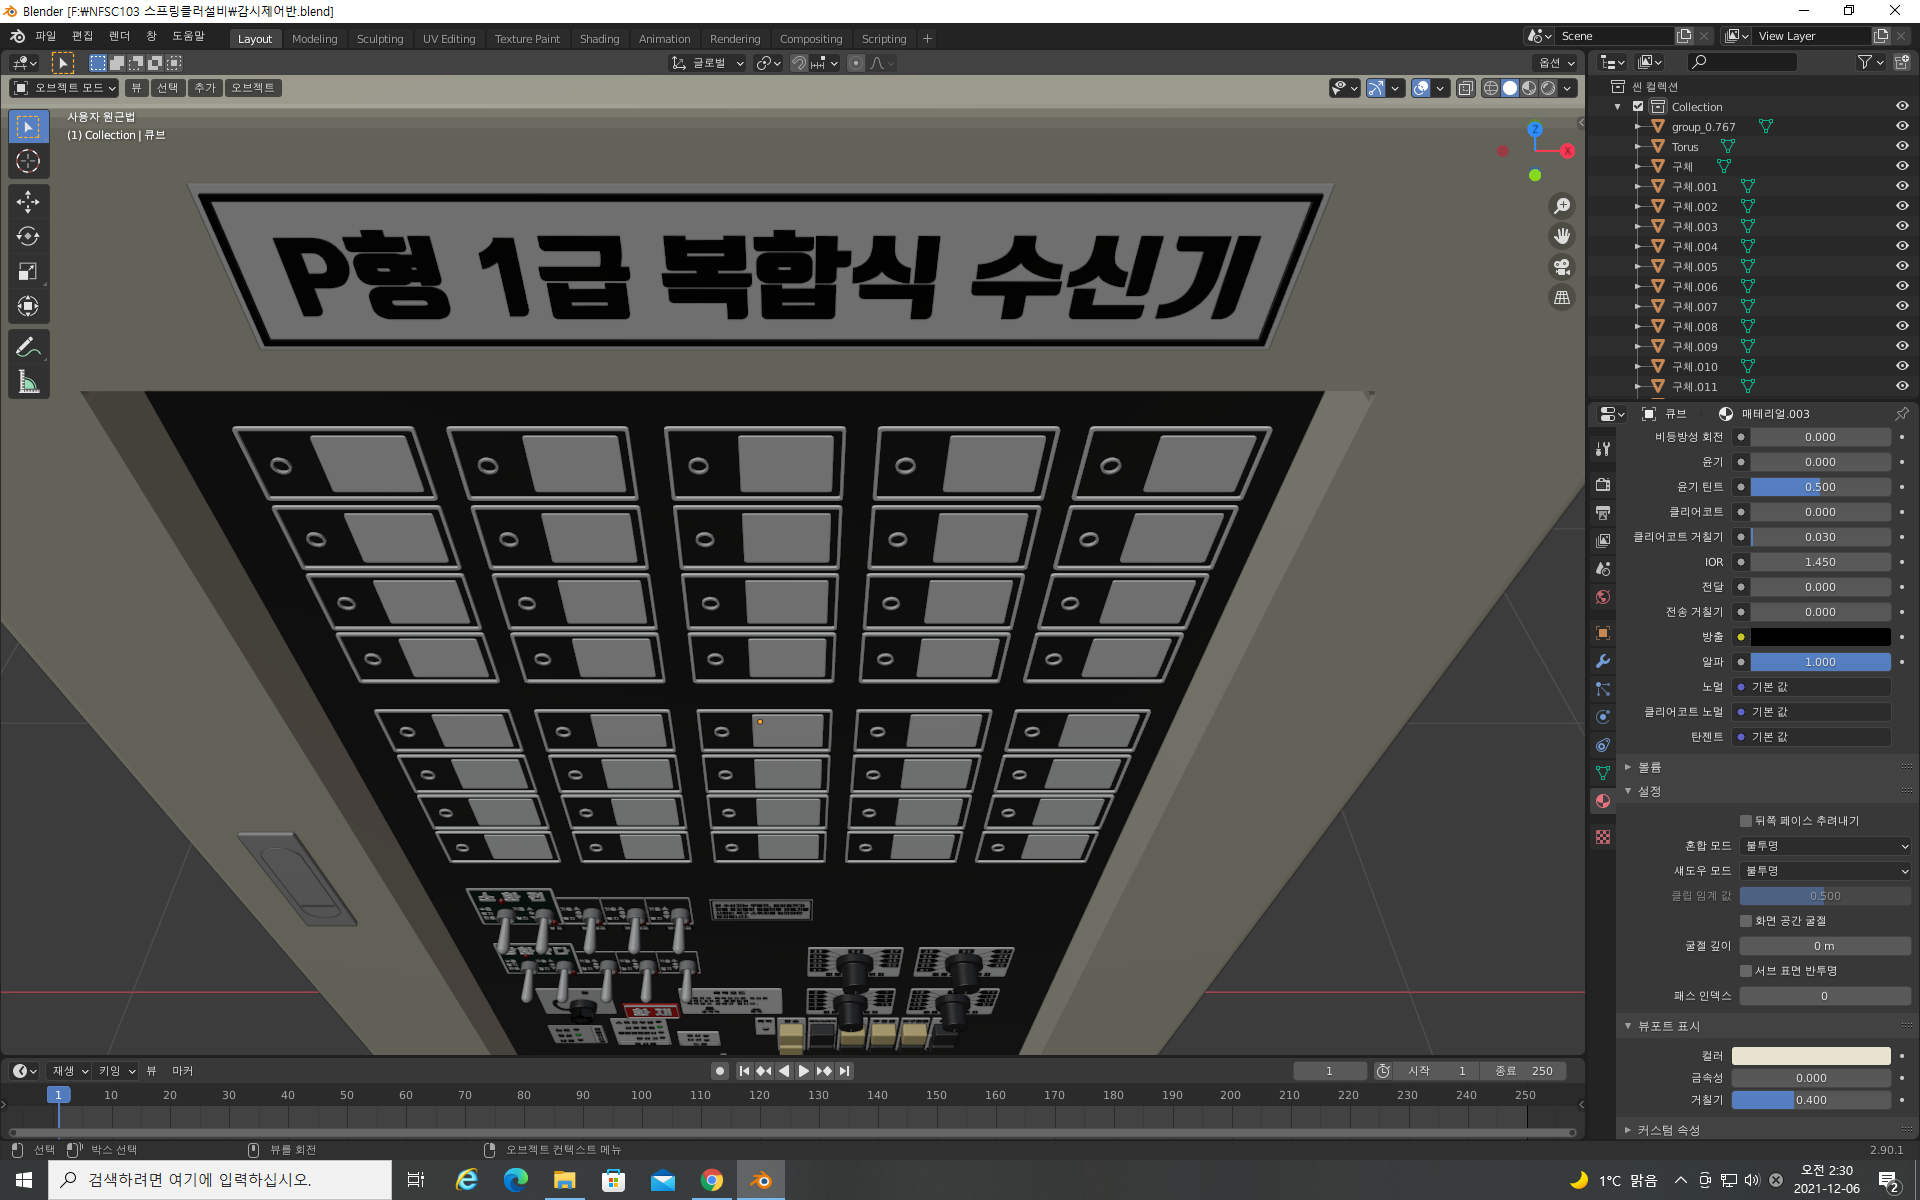Enable 서브 표면 반투명 checkbox
The height and width of the screenshot is (1200, 1920).
pos(1746,971)
